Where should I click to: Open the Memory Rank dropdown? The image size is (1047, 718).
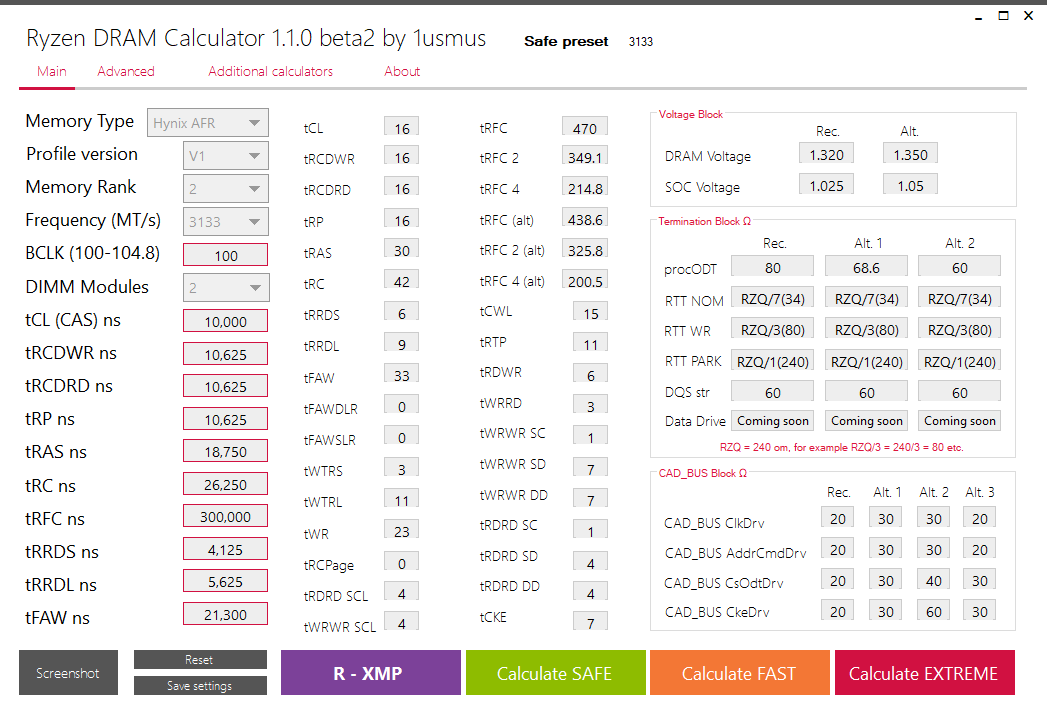tap(226, 189)
